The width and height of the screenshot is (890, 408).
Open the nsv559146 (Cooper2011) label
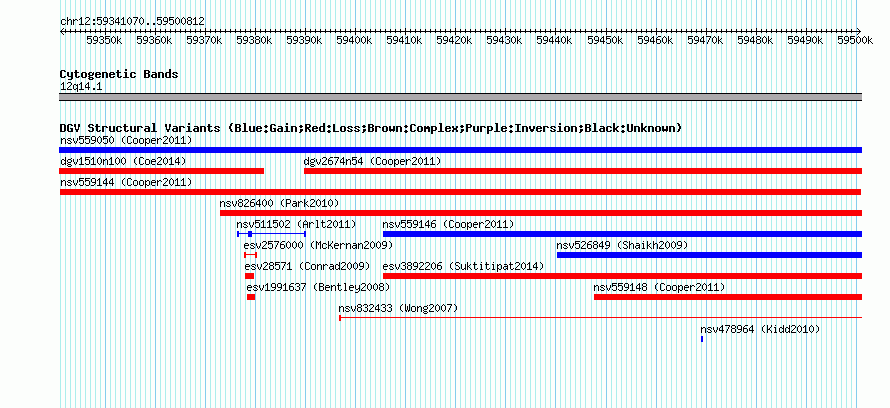(x=448, y=224)
